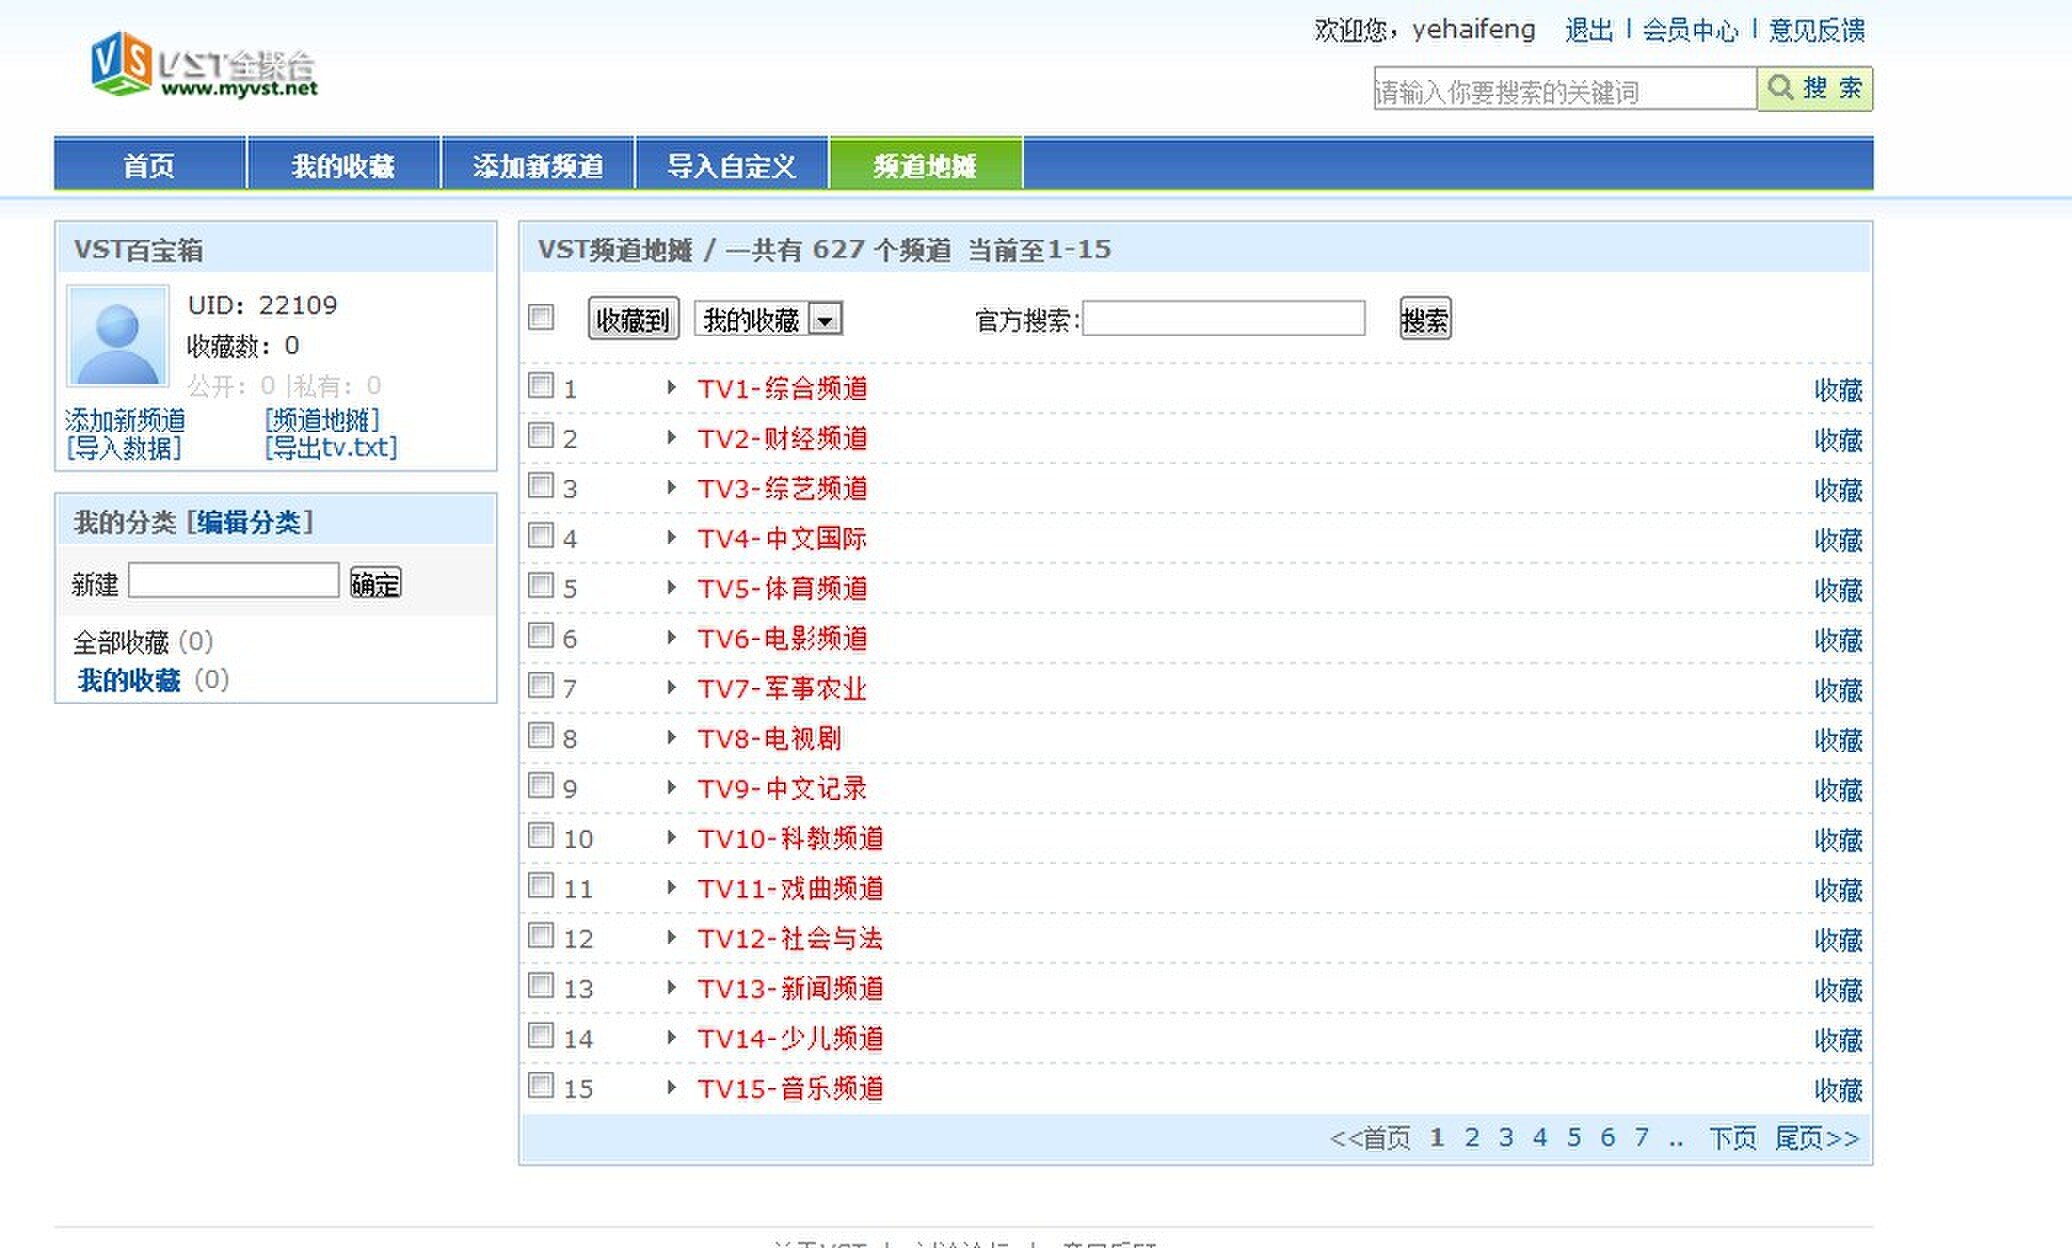Open the 我的收藏 navigation tab

pyautogui.click(x=343, y=164)
